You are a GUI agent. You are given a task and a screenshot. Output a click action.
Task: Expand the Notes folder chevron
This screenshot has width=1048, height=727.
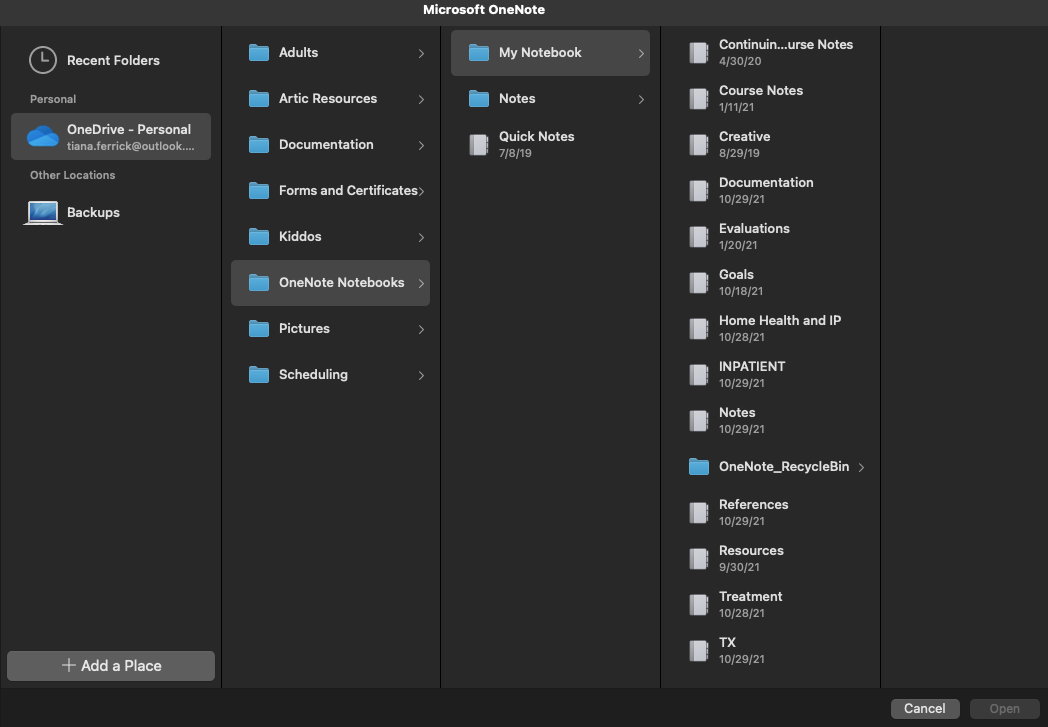tap(641, 99)
